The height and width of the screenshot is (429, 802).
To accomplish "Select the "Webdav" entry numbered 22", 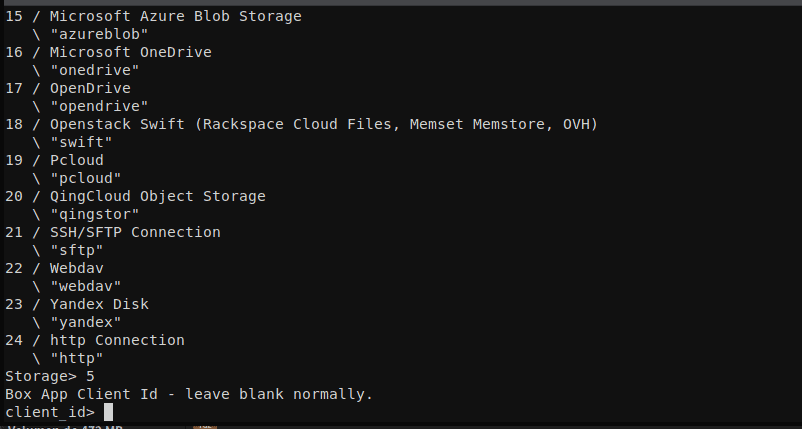I will 54,268.
